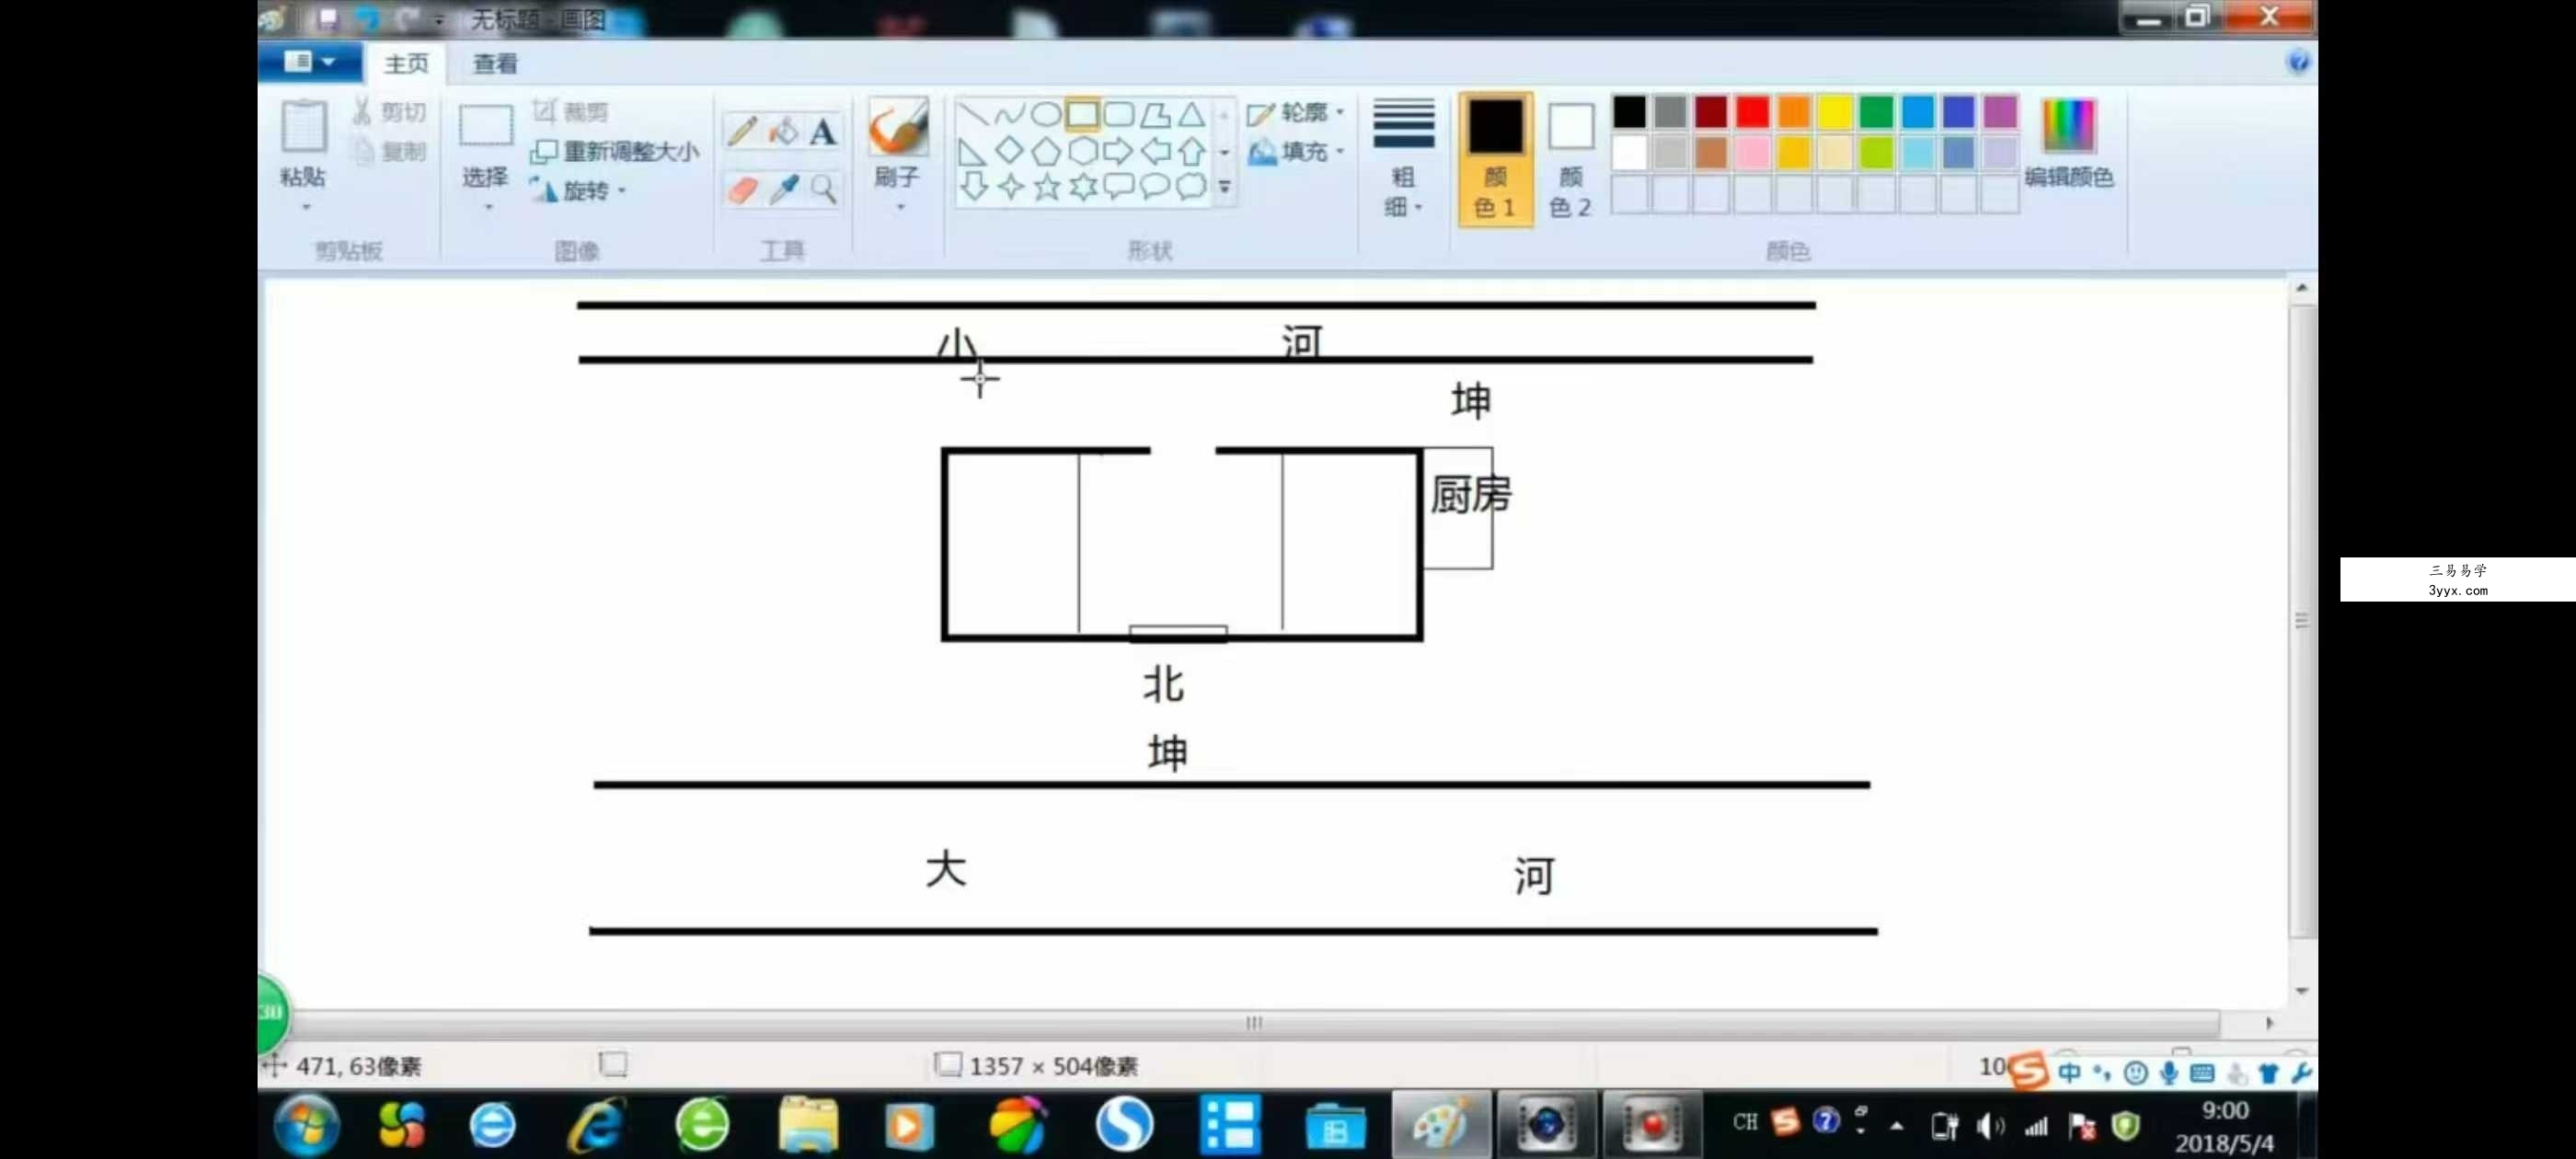Choose the Four-point star shape
The height and width of the screenshot is (1159, 2576).
point(1009,187)
